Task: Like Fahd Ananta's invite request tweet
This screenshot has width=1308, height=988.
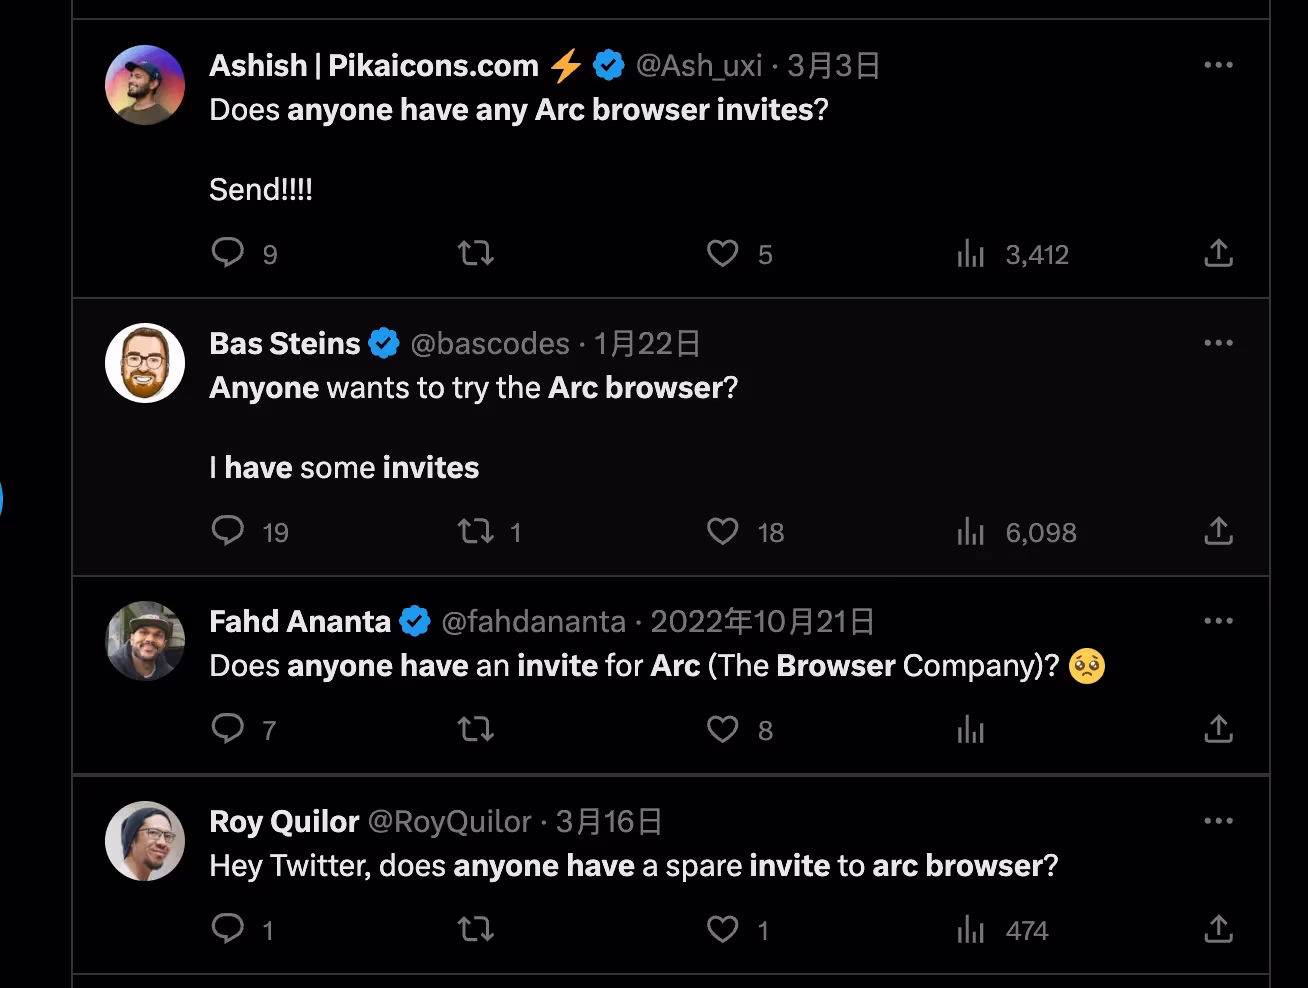Action: click(x=722, y=729)
